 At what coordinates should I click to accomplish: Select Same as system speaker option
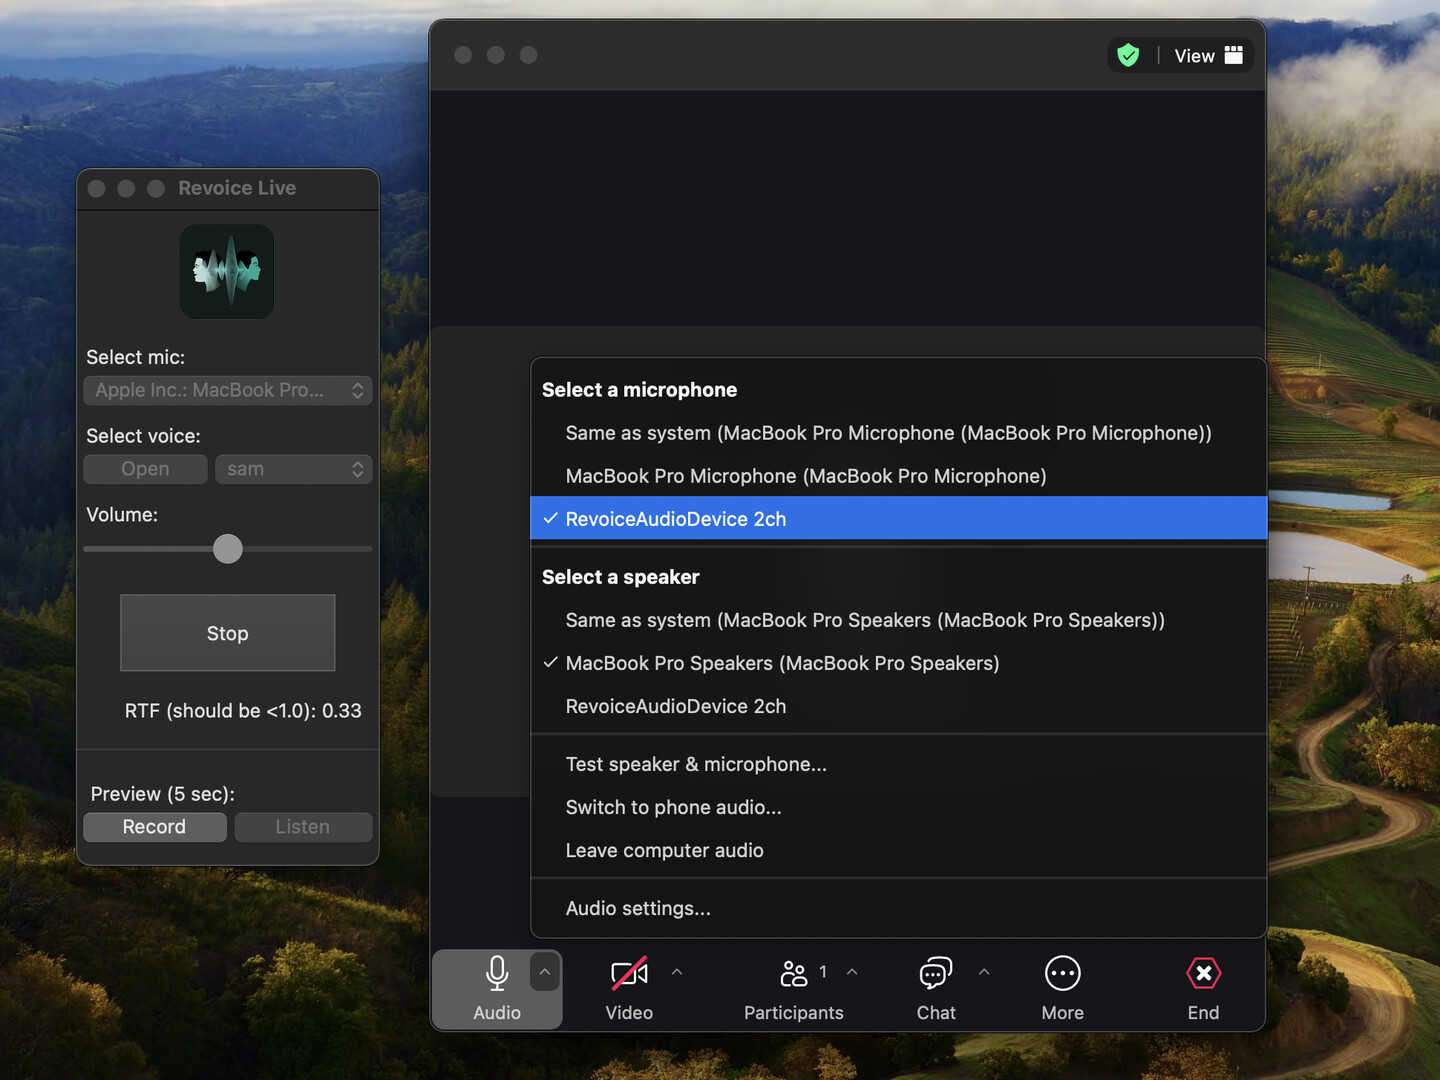[x=898, y=620]
